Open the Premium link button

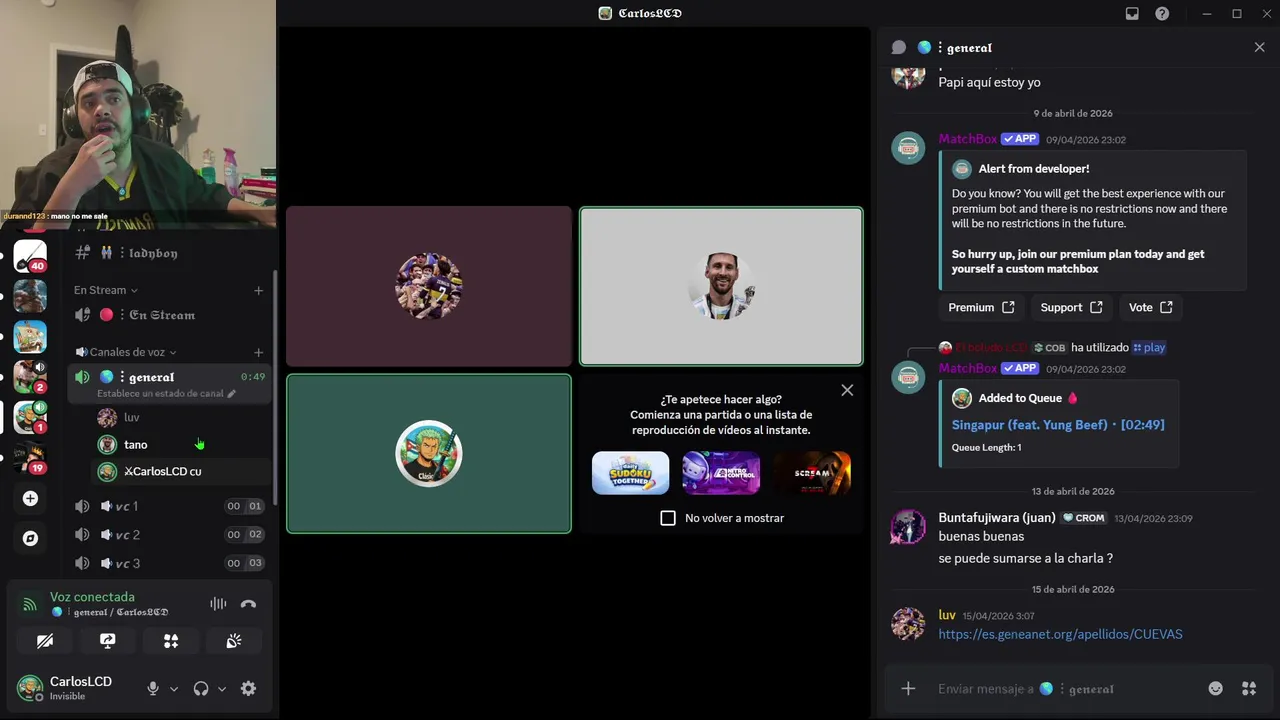point(981,307)
